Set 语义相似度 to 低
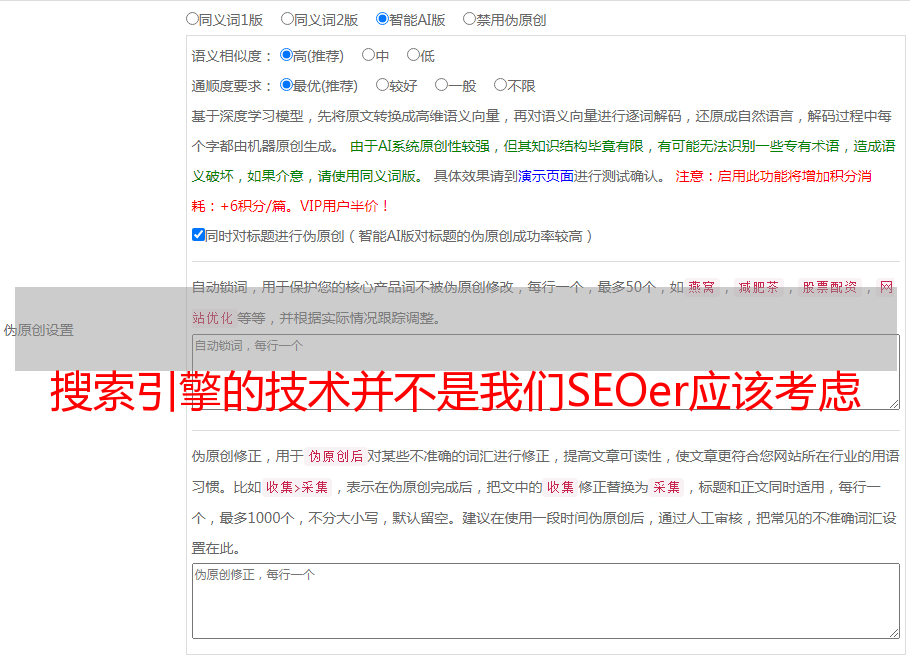The width and height of the screenshot is (911, 658). [413, 55]
